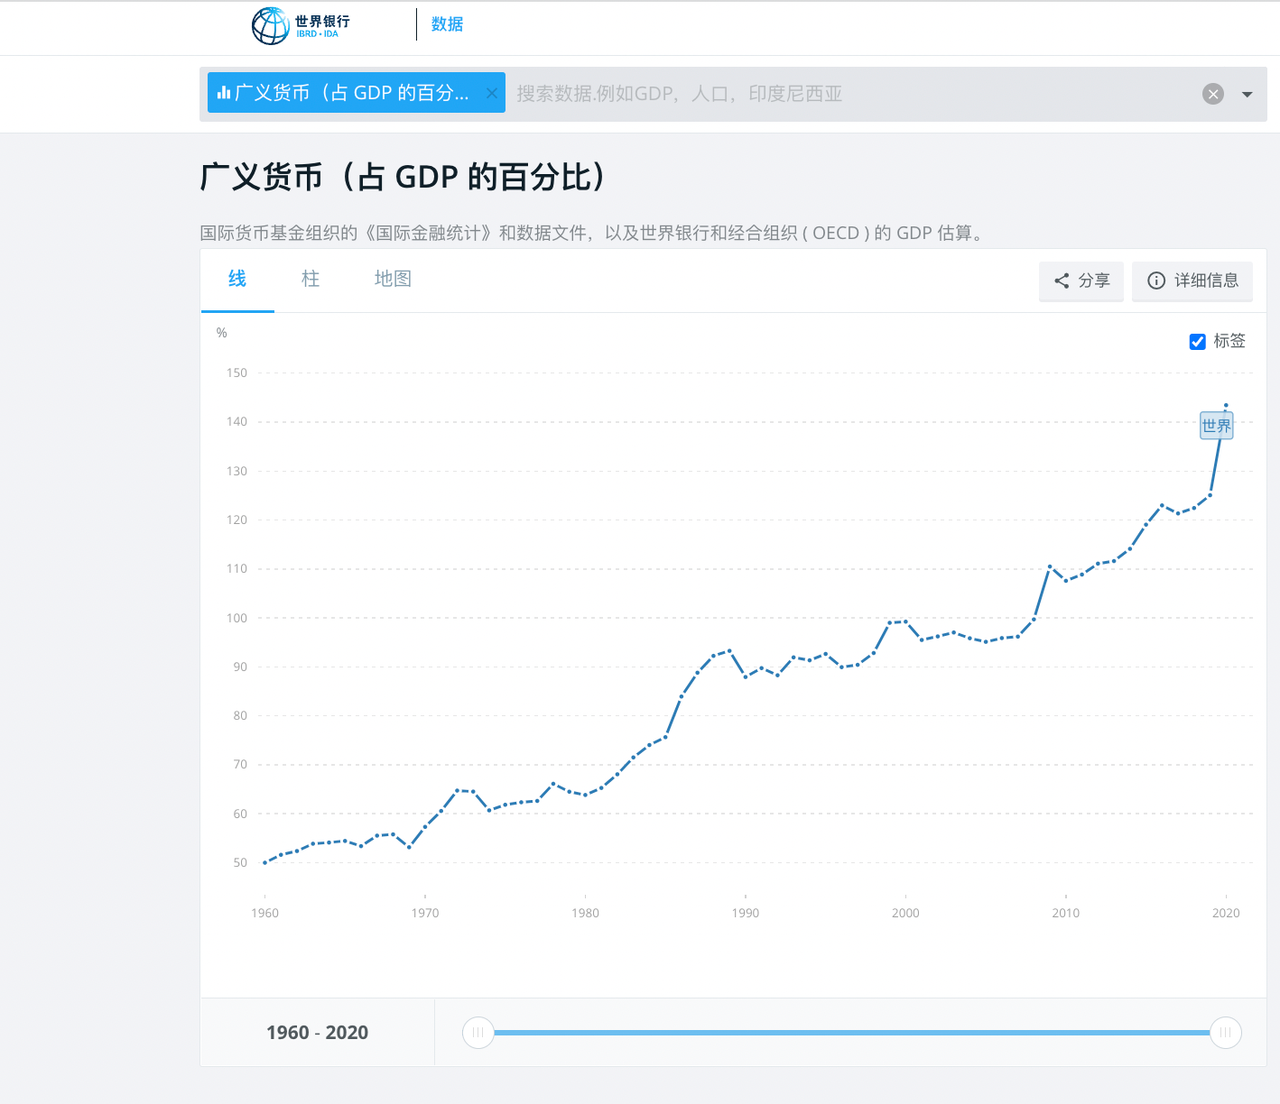The image size is (1280, 1104).
Task: Open the search suggestions dropdown arrow
Action: (1246, 93)
